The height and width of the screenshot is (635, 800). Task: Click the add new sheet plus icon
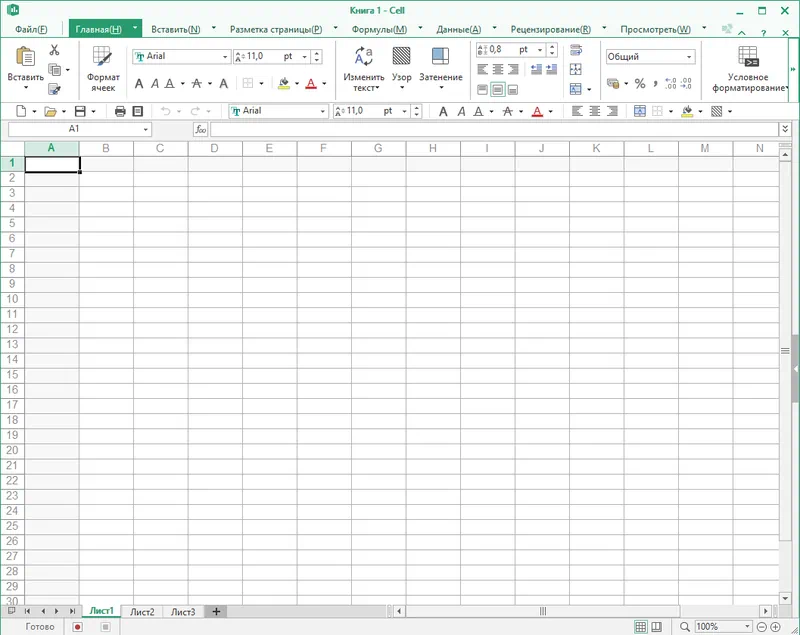click(215, 611)
